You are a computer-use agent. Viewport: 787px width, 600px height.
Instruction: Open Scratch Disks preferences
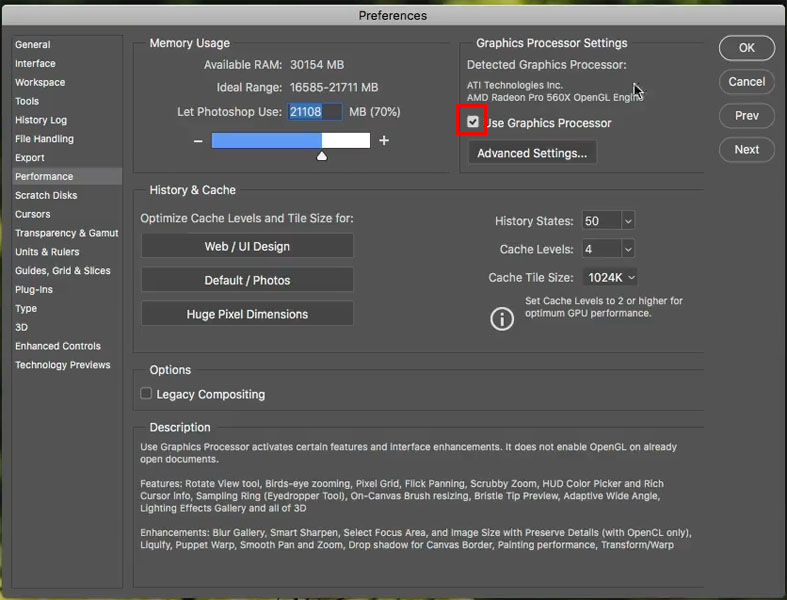click(46, 195)
